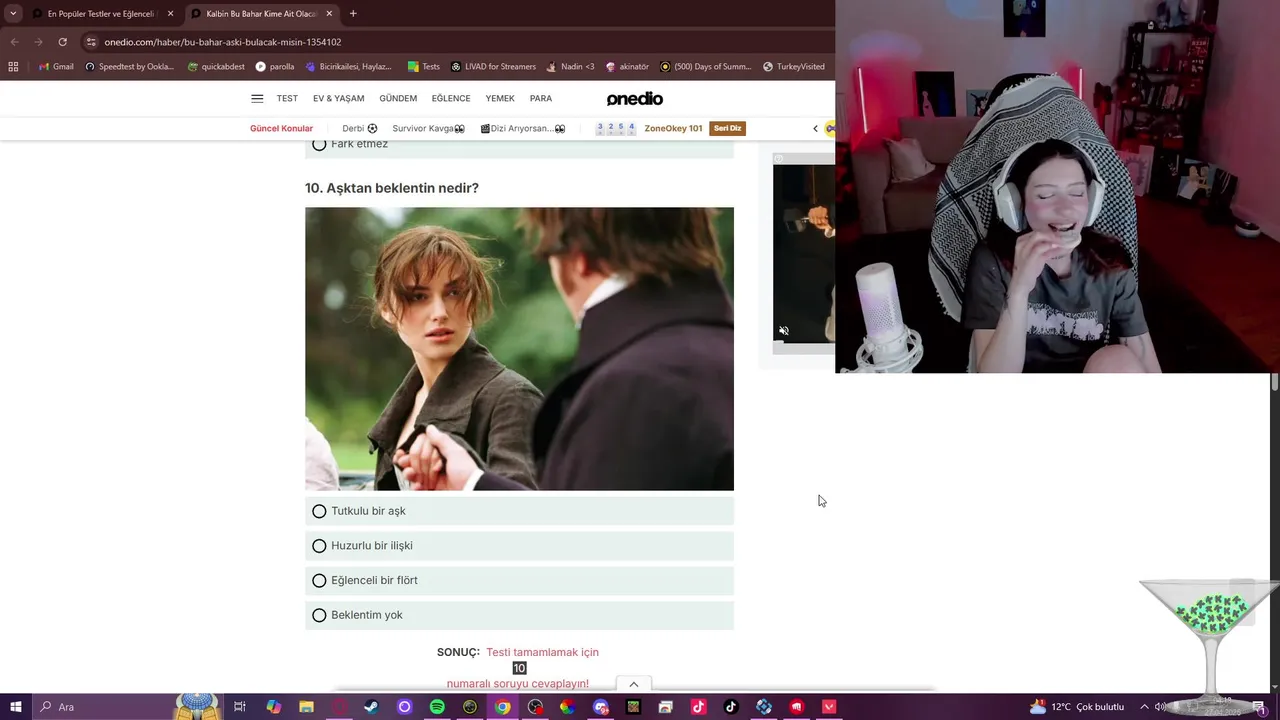
Task: Launch File Explorer from taskbar
Action: point(306,707)
